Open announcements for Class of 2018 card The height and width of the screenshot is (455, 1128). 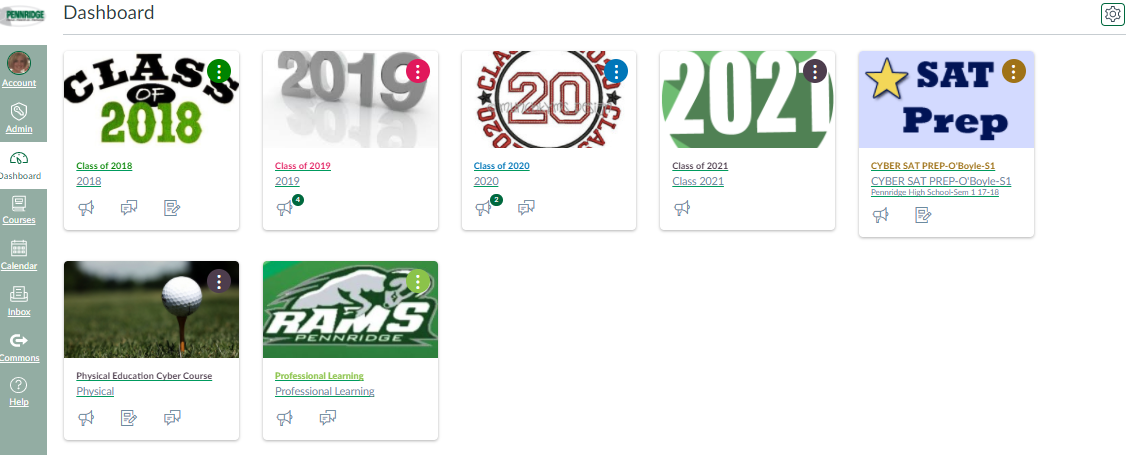86,209
